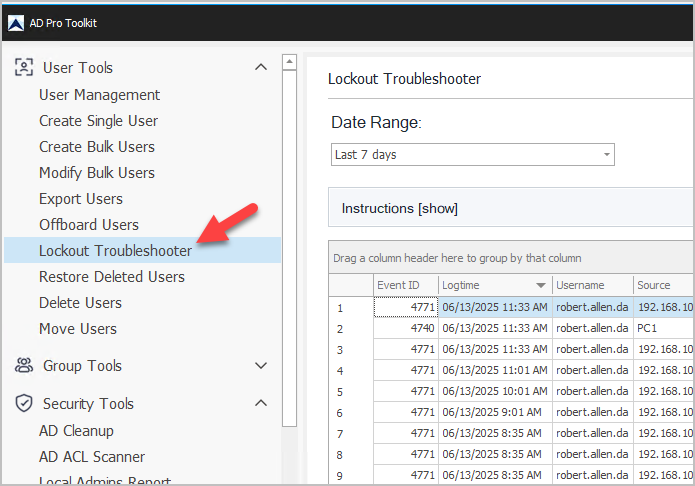
Task: Click logtime 06/13/2025 10:01 AM cell
Action: [495, 391]
